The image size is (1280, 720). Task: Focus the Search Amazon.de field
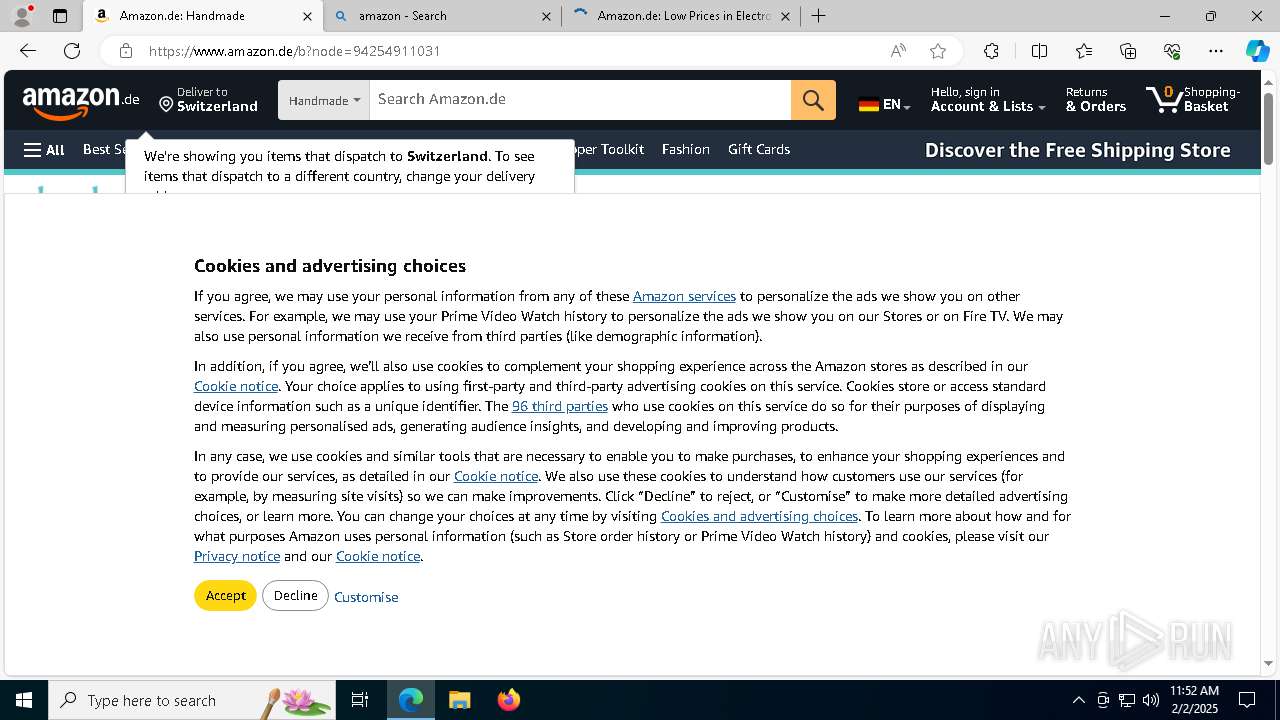580,100
